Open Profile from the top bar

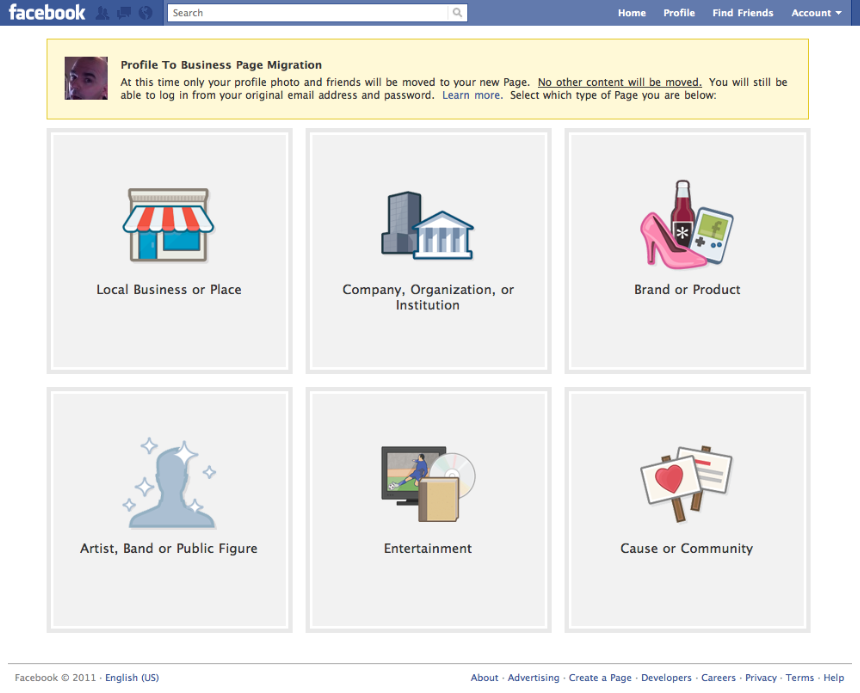click(679, 13)
